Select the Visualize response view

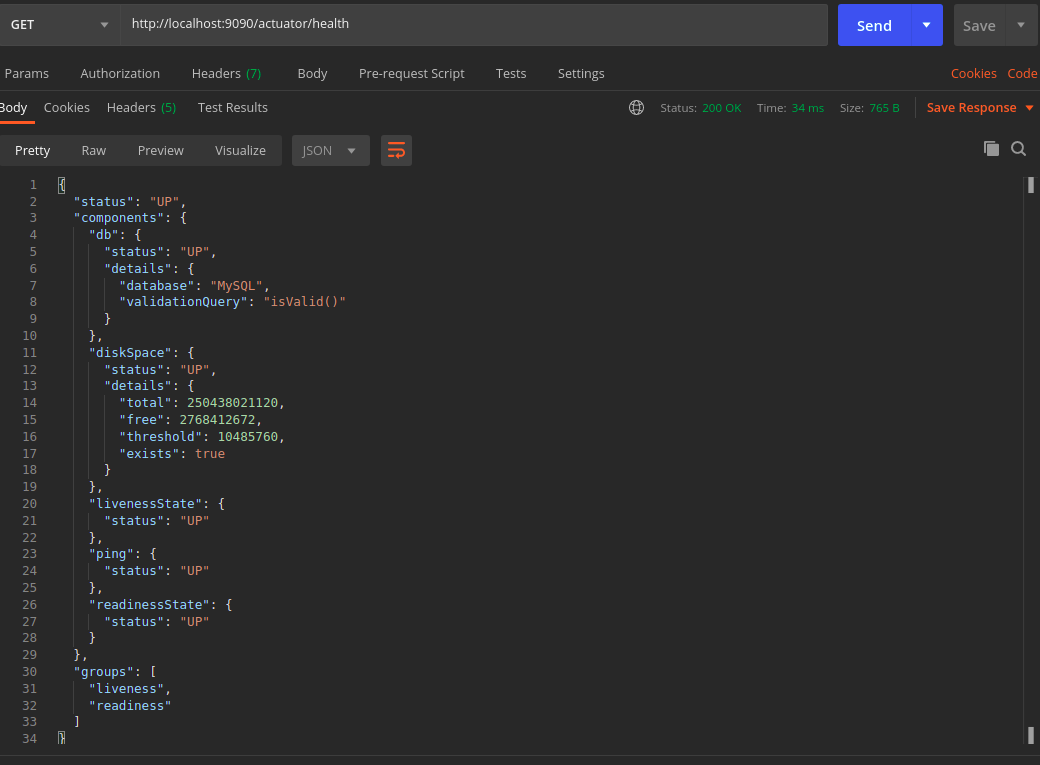click(x=240, y=151)
